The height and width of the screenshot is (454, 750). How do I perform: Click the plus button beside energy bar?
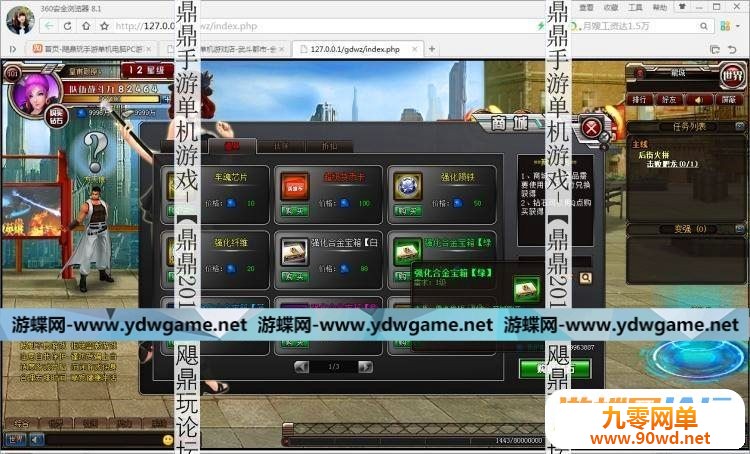pyautogui.click(x=166, y=100)
